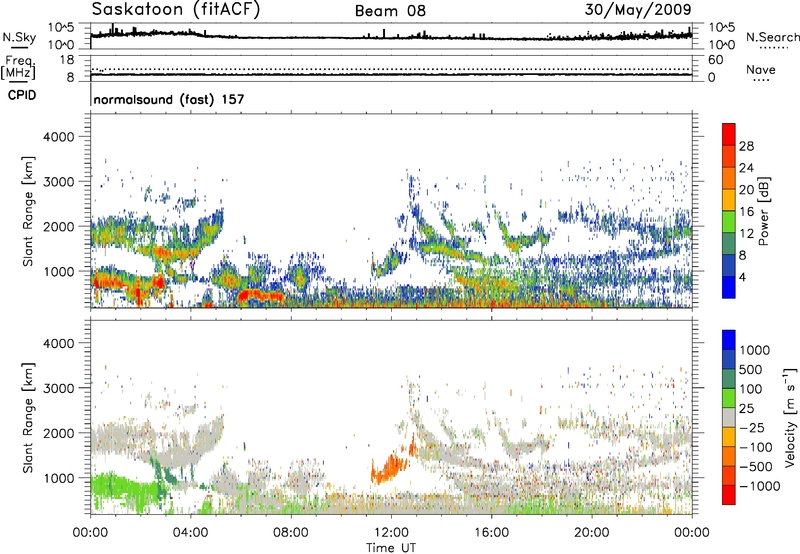The width and height of the screenshot is (800, 554).
Task: Click the "12:00" time tick label
Action: pyautogui.click(x=391, y=533)
